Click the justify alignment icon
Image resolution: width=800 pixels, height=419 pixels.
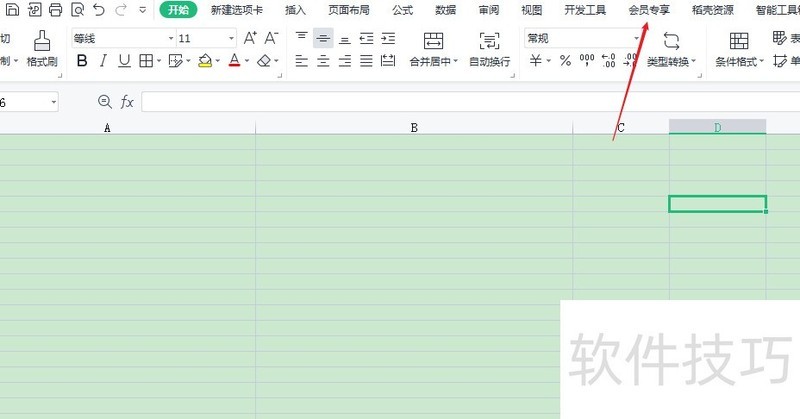click(366, 61)
